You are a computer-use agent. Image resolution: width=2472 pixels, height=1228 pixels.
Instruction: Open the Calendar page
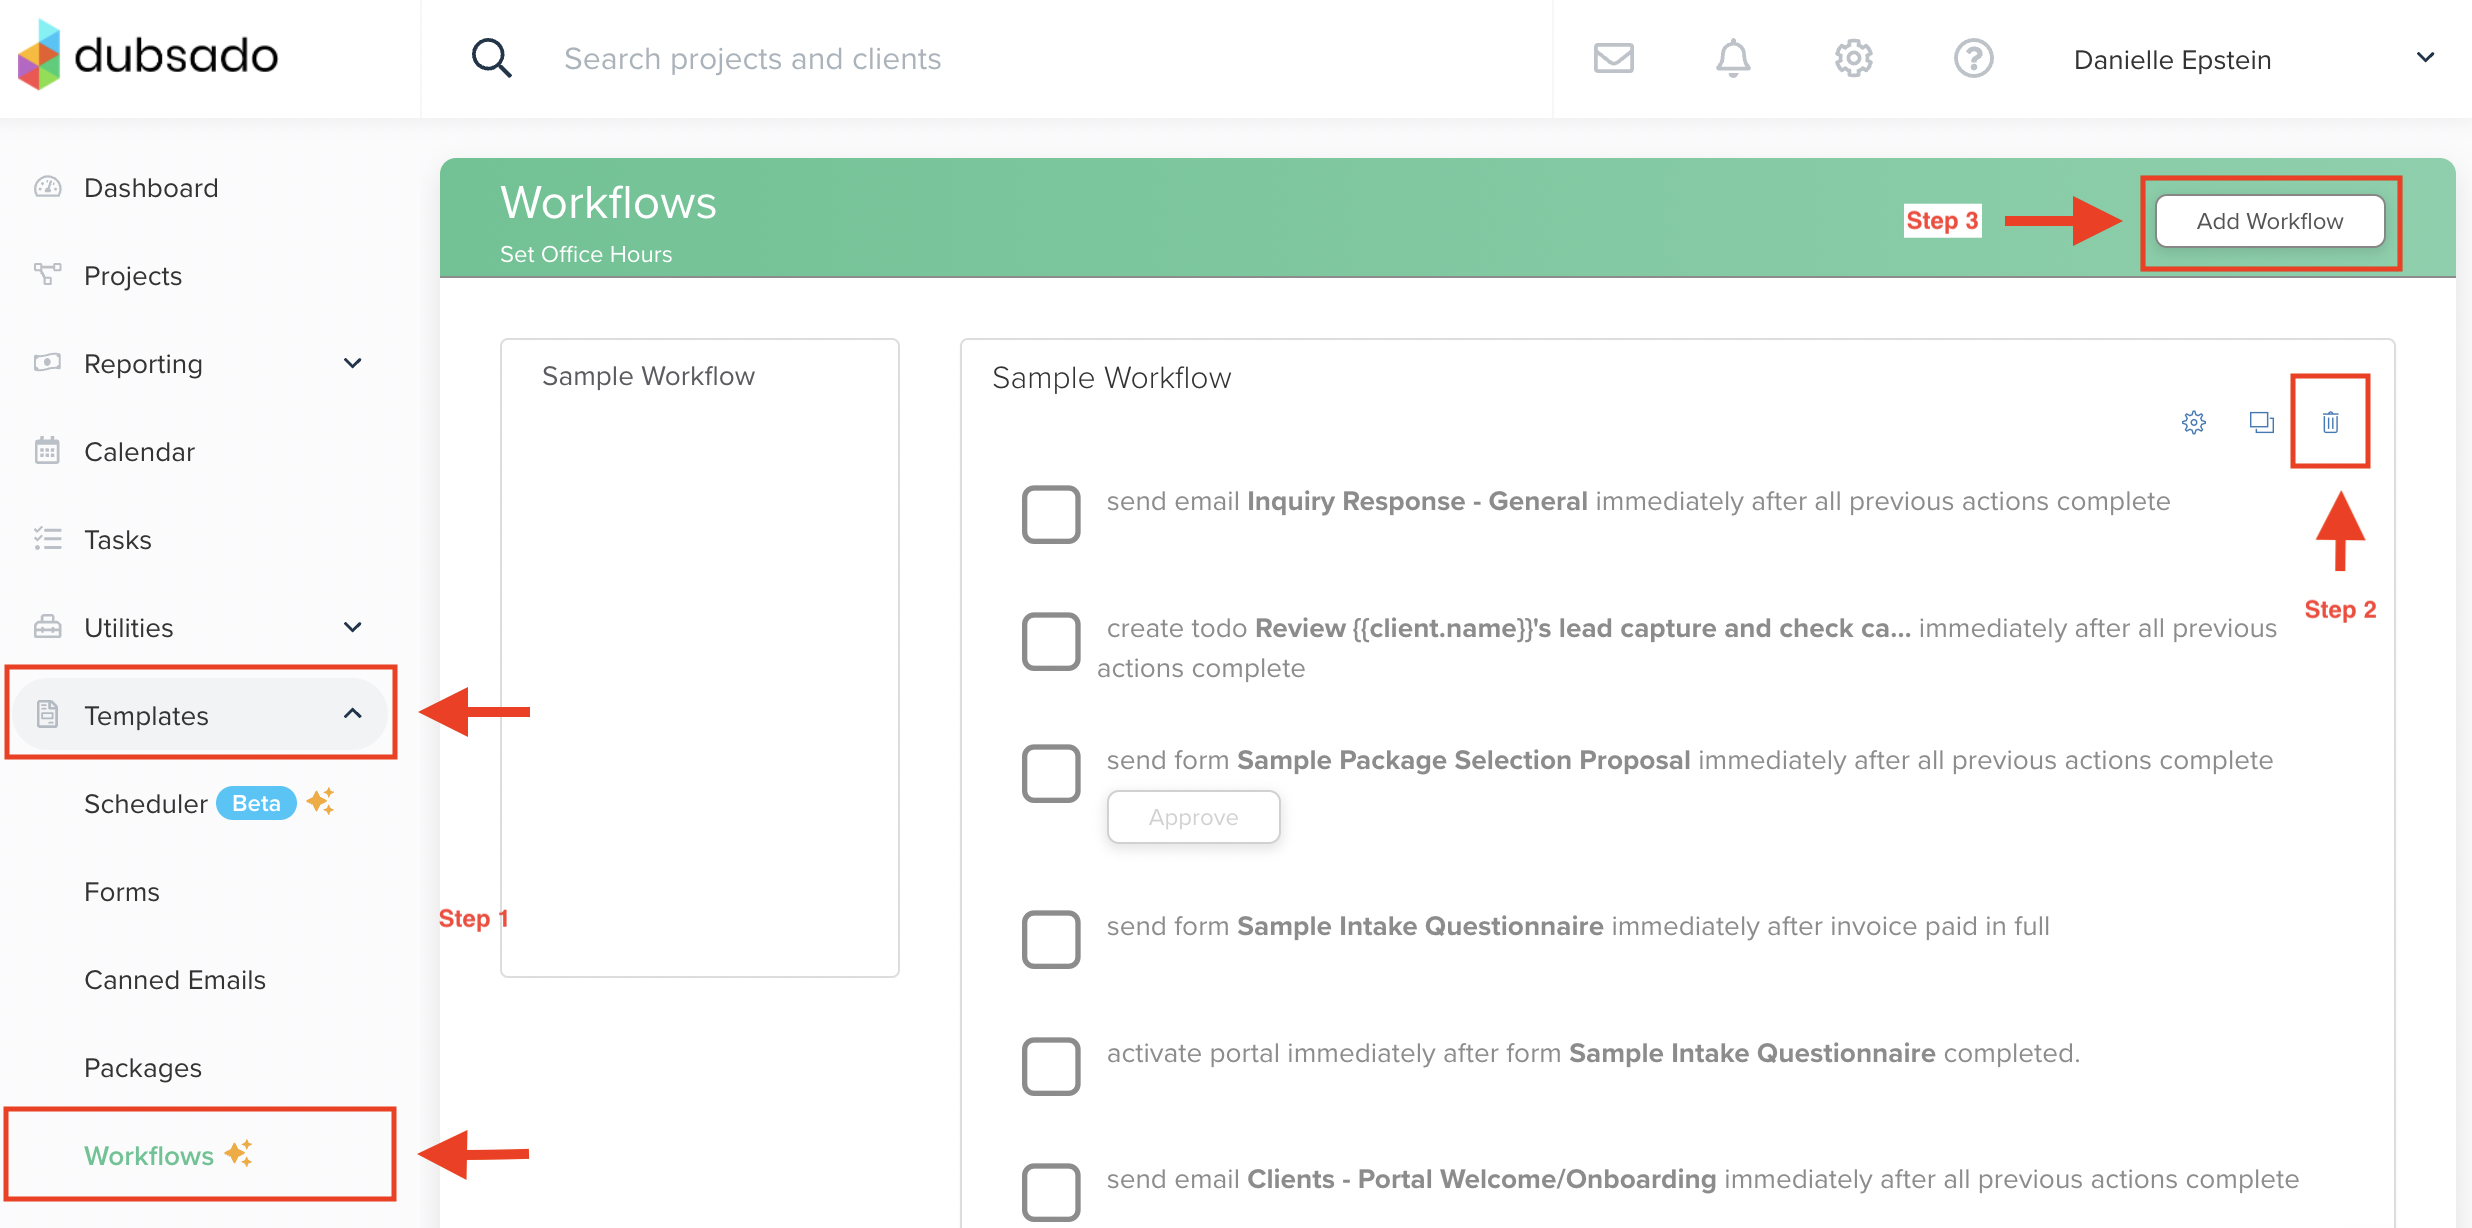click(x=139, y=452)
